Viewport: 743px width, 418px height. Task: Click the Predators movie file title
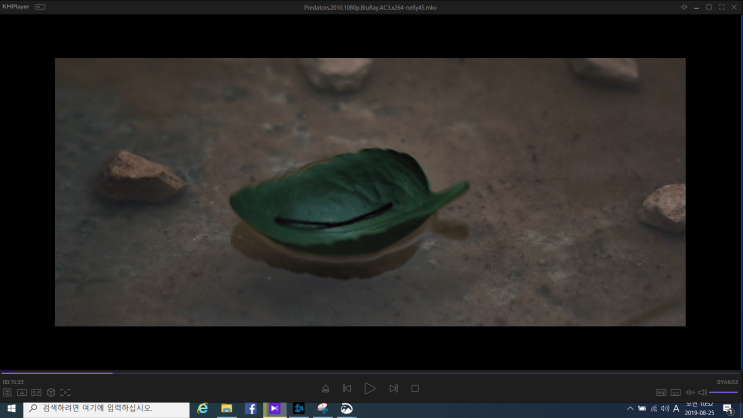click(370, 8)
